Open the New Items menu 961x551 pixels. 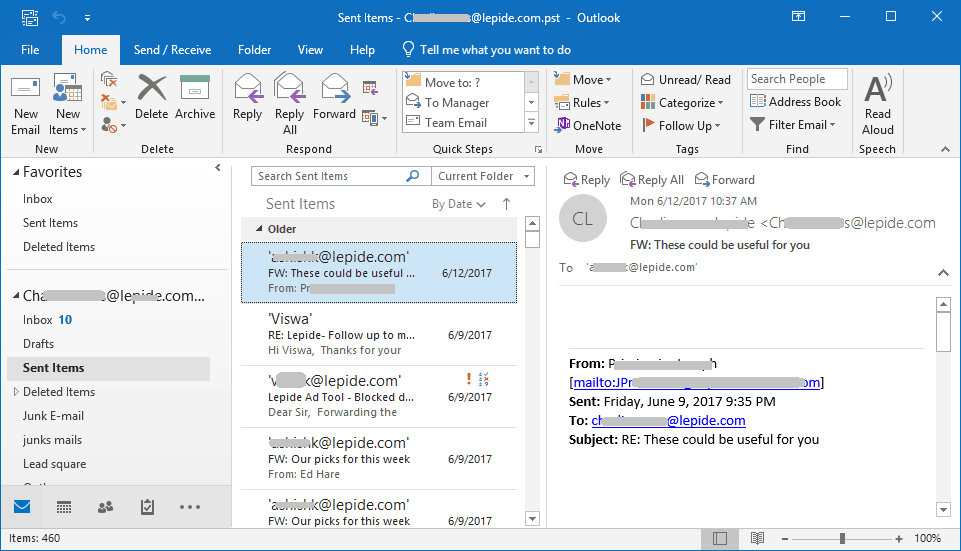click(x=67, y=105)
